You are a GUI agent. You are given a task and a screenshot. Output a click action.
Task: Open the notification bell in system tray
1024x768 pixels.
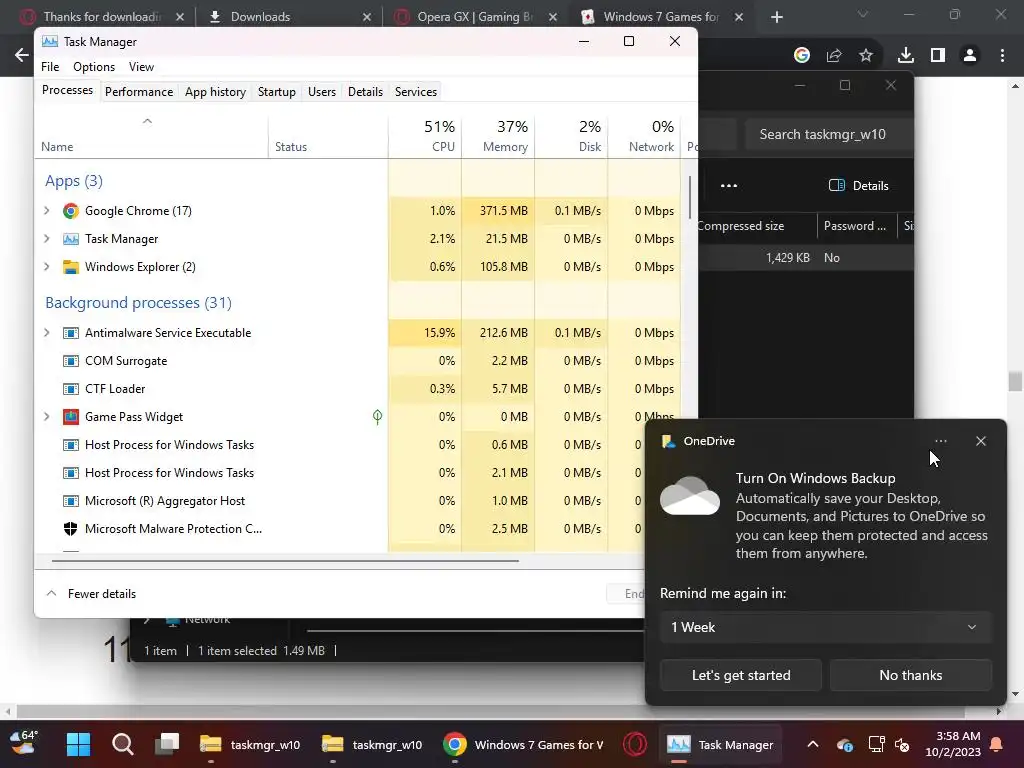tap(997, 744)
